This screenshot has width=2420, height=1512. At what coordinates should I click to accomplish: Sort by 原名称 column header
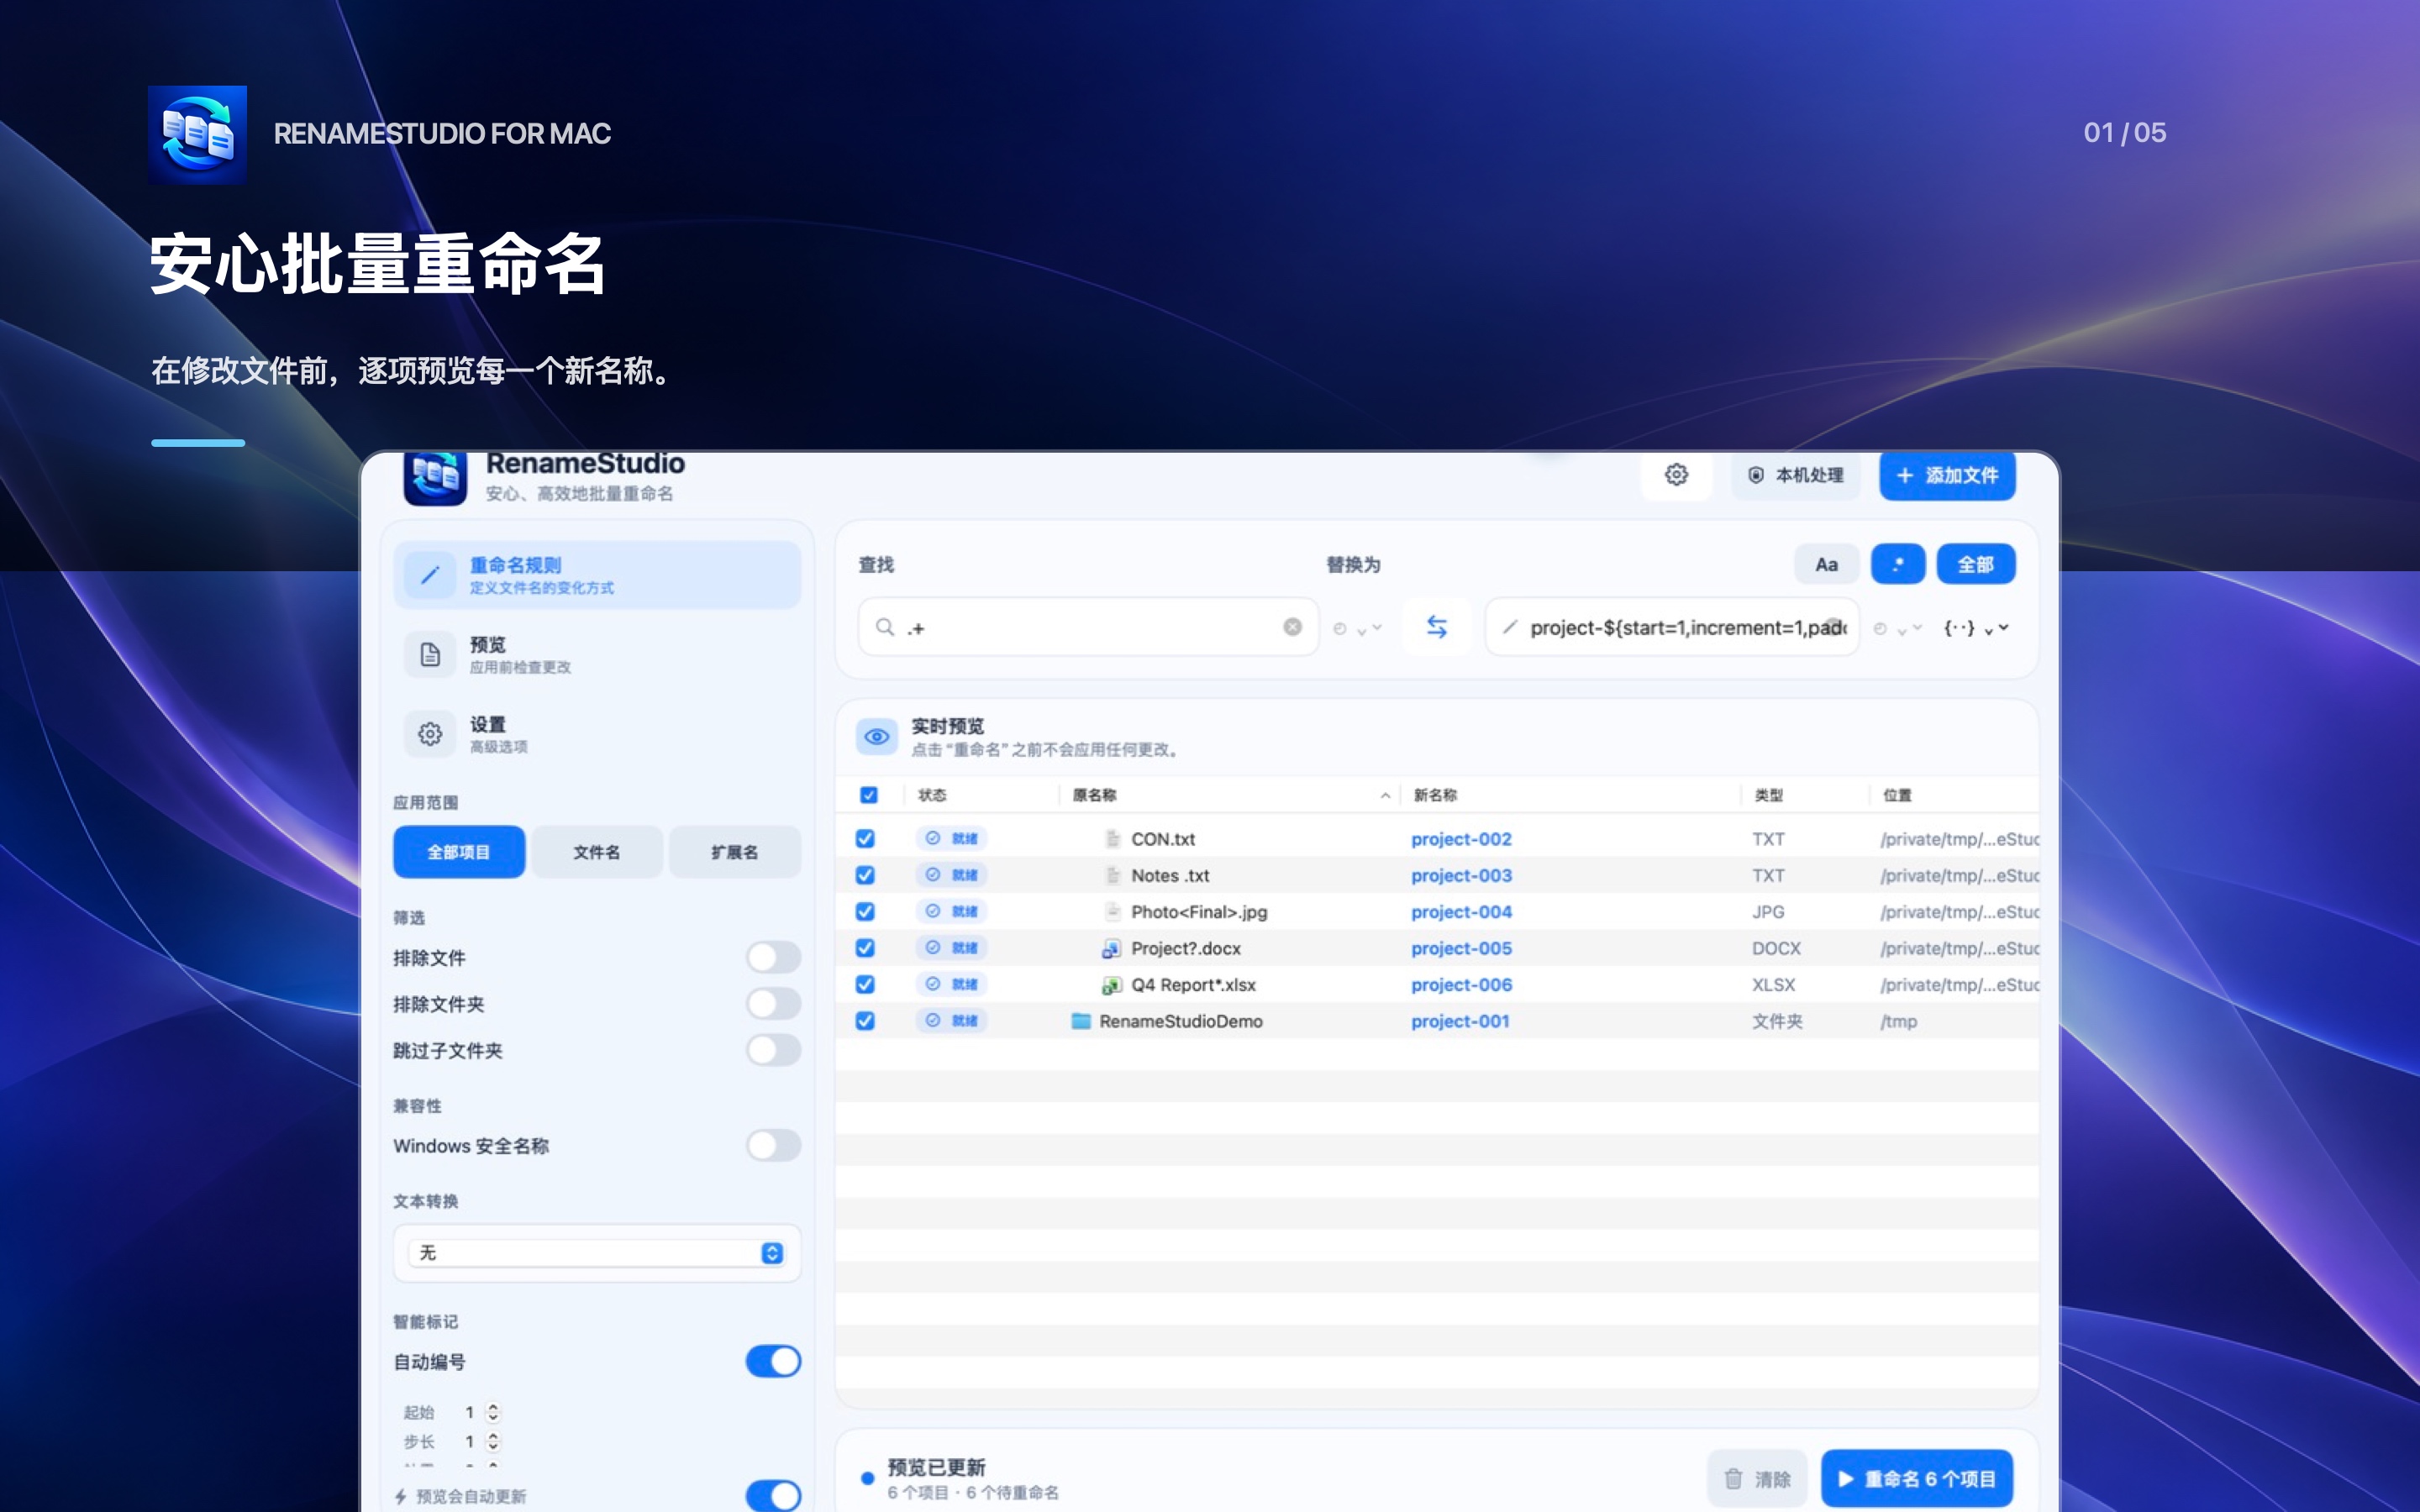click(x=1230, y=795)
